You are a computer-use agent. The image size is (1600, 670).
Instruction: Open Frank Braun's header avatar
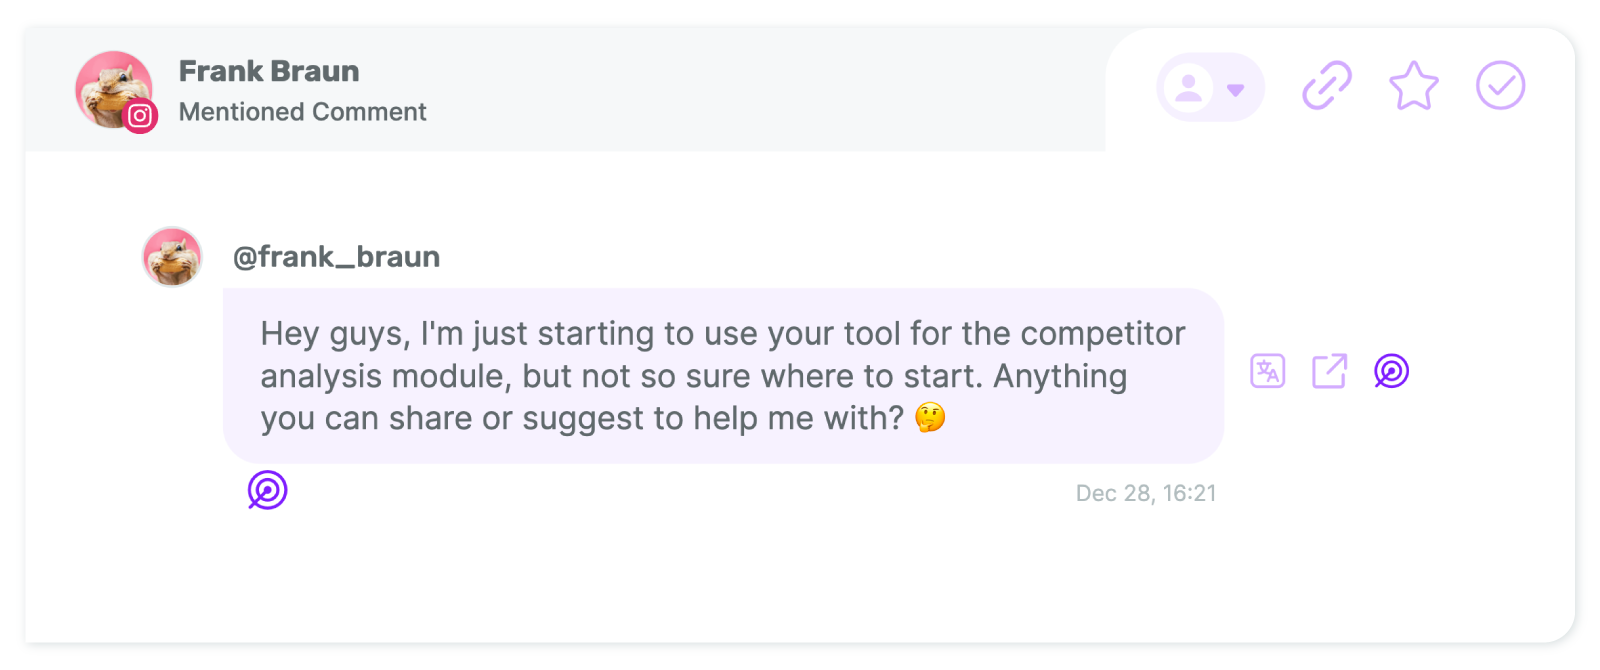(x=114, y=89)
